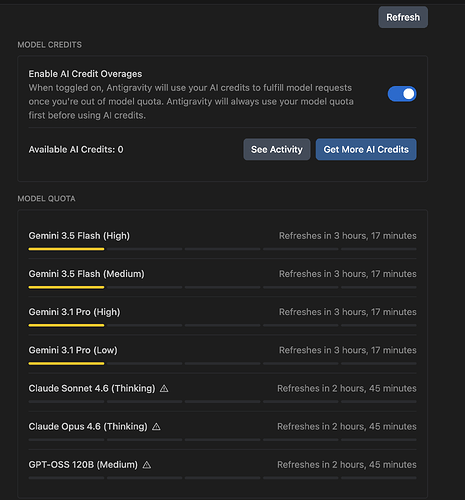Viewport: 465px width, 500px height.
Task: Click the Enable AI Credit Overages title
Action: (85, 74)
